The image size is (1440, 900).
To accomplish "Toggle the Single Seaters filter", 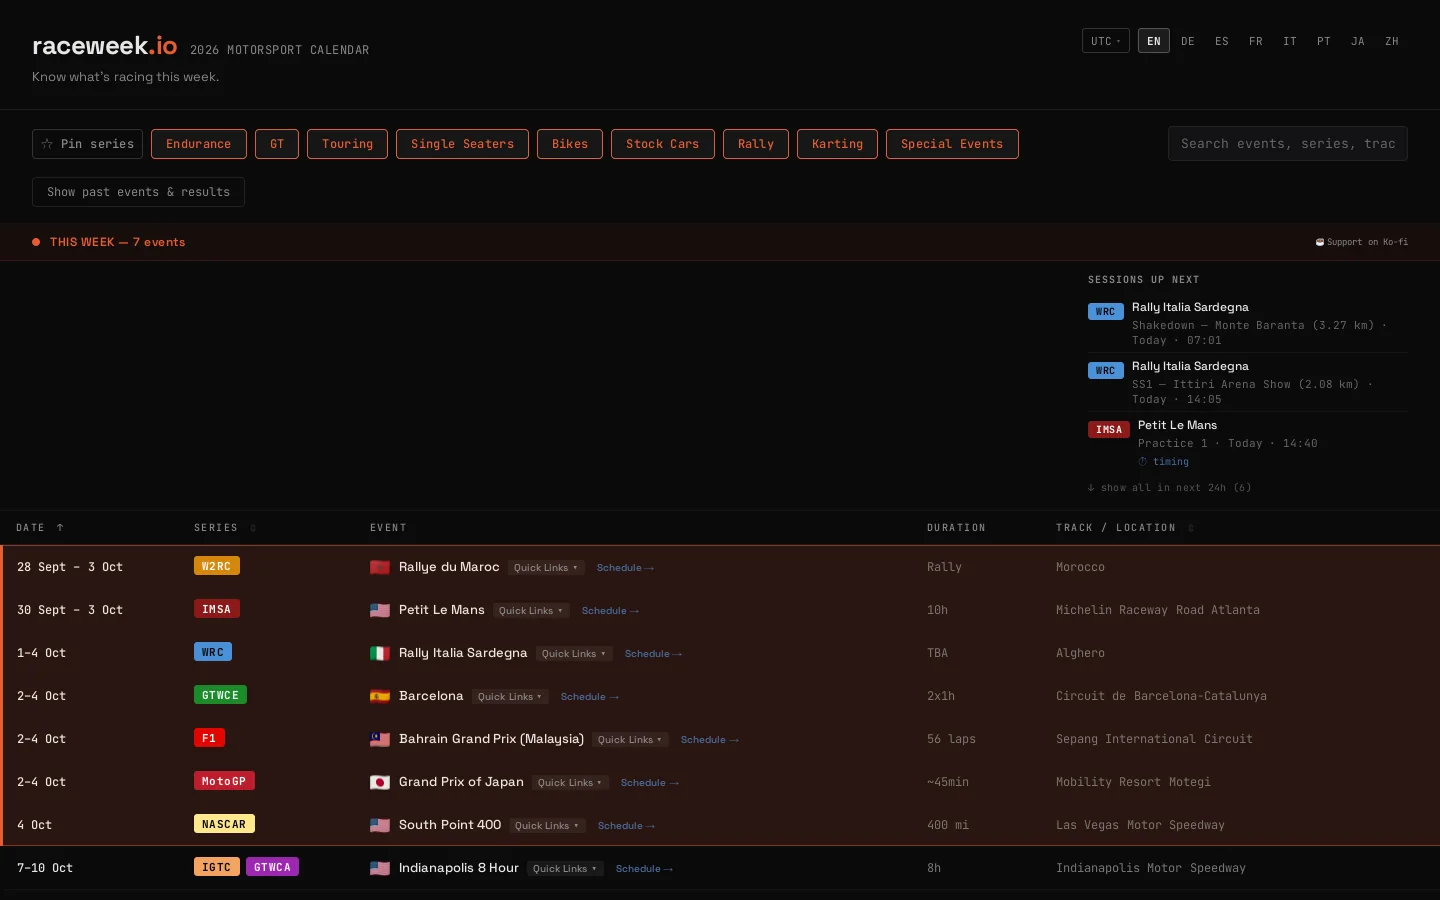I will 462,144.
